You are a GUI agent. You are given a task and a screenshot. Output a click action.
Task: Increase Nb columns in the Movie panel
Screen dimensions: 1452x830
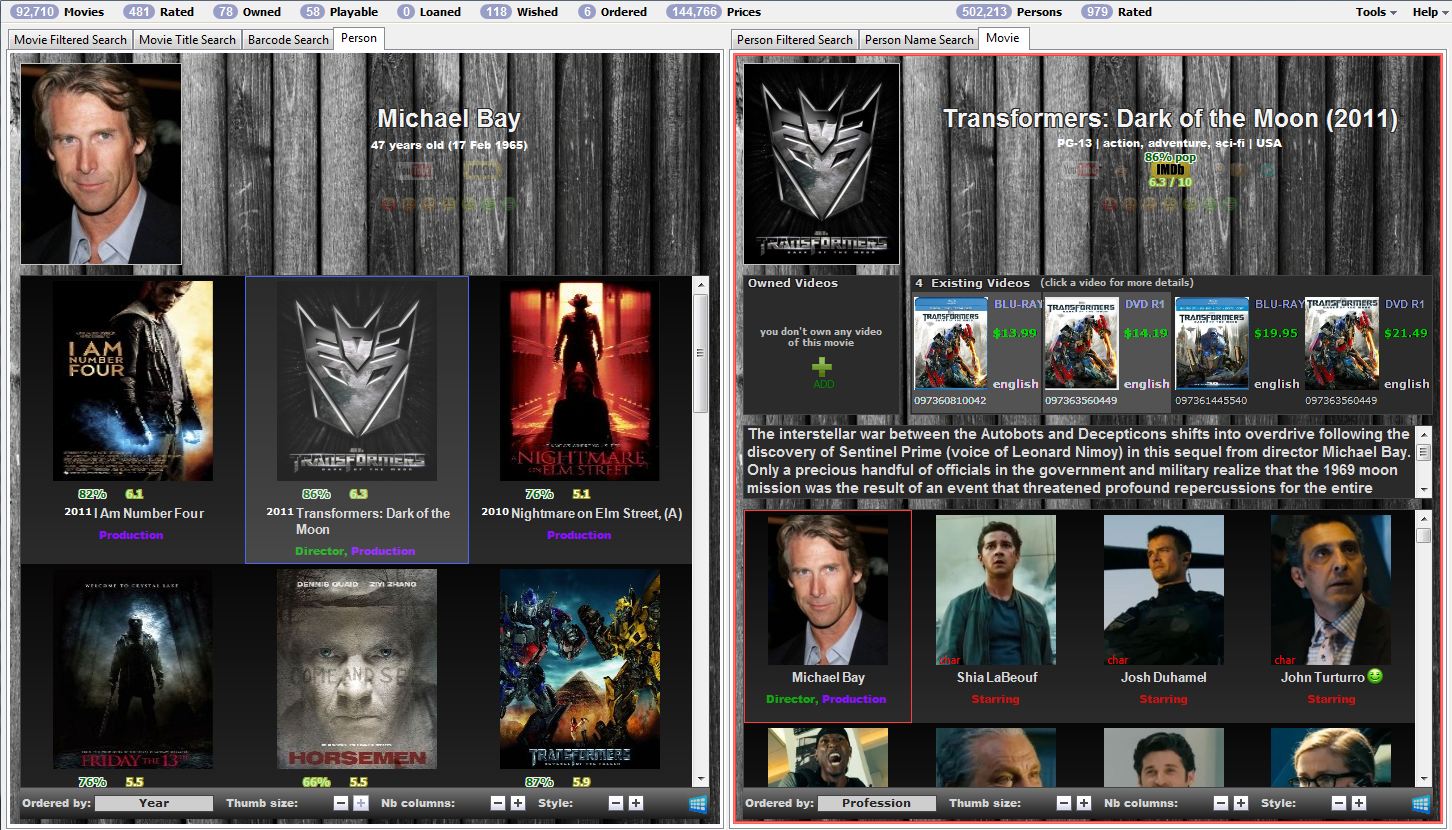(x=1241, y=803)
